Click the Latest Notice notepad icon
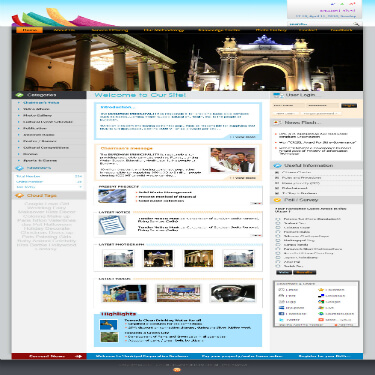The image size is (375, 375). pos(112,225)
